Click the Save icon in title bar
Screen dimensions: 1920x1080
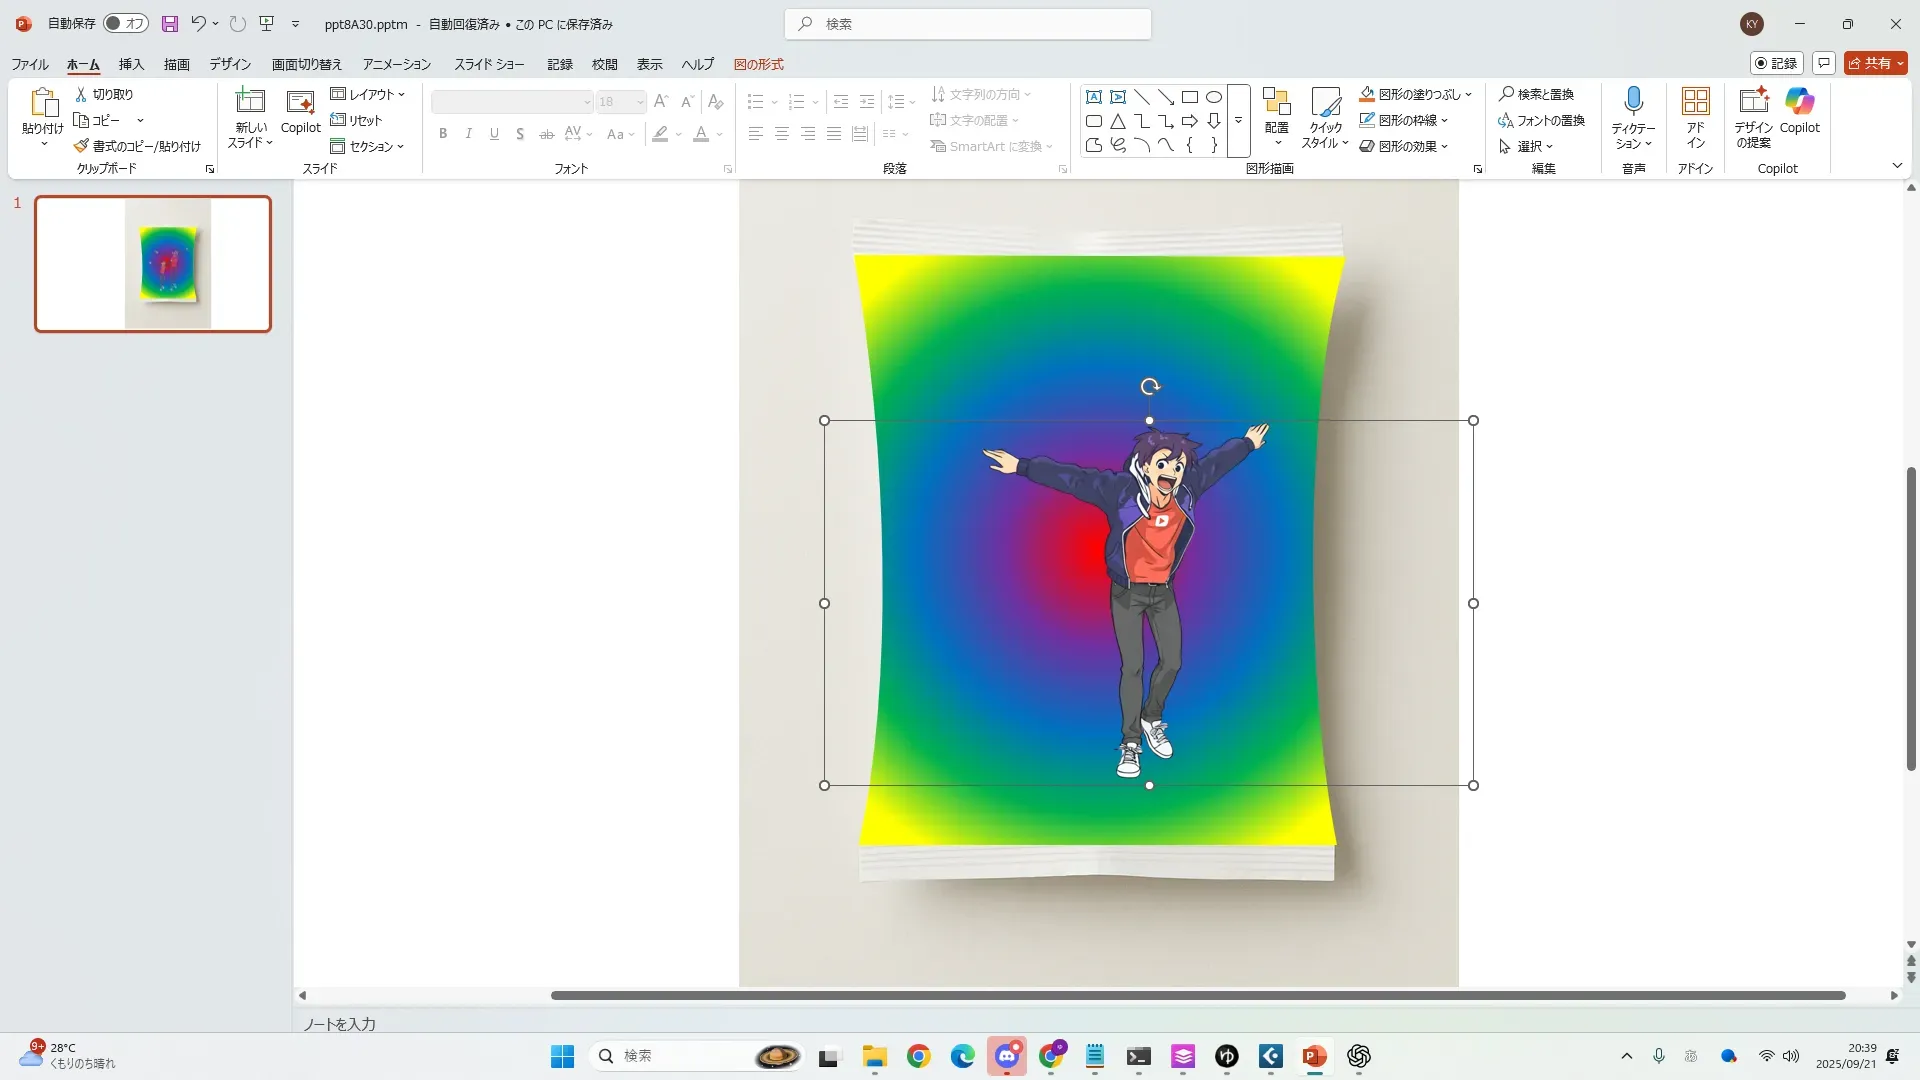click(170, 24)
